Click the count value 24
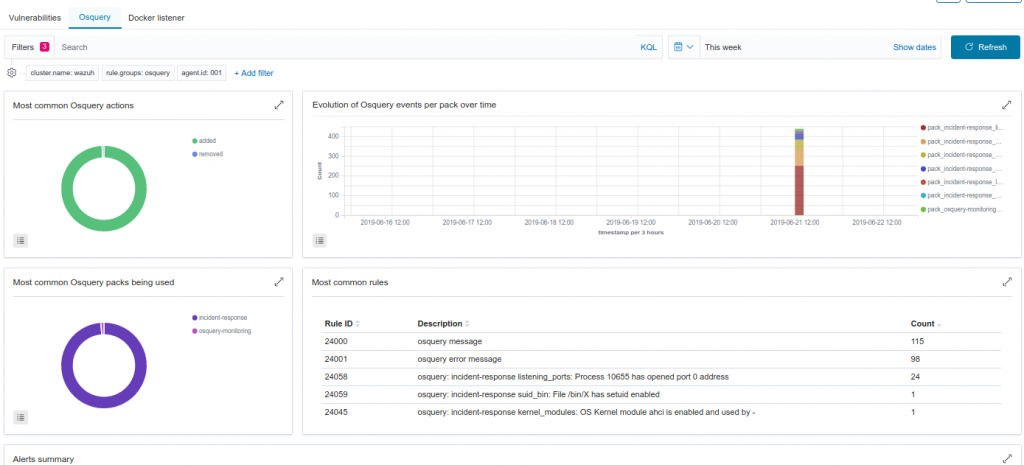The height and width of the screenshot is (465, 1024). coord(916,377)
